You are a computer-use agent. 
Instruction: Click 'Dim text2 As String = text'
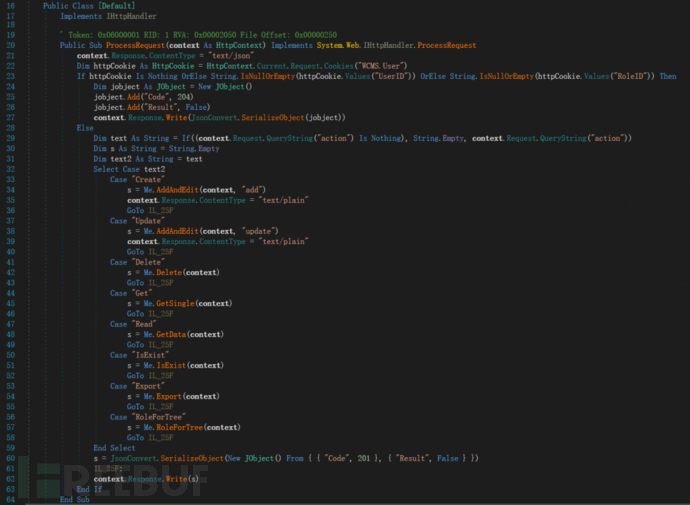pyautogui.click(x=148, y=159)
